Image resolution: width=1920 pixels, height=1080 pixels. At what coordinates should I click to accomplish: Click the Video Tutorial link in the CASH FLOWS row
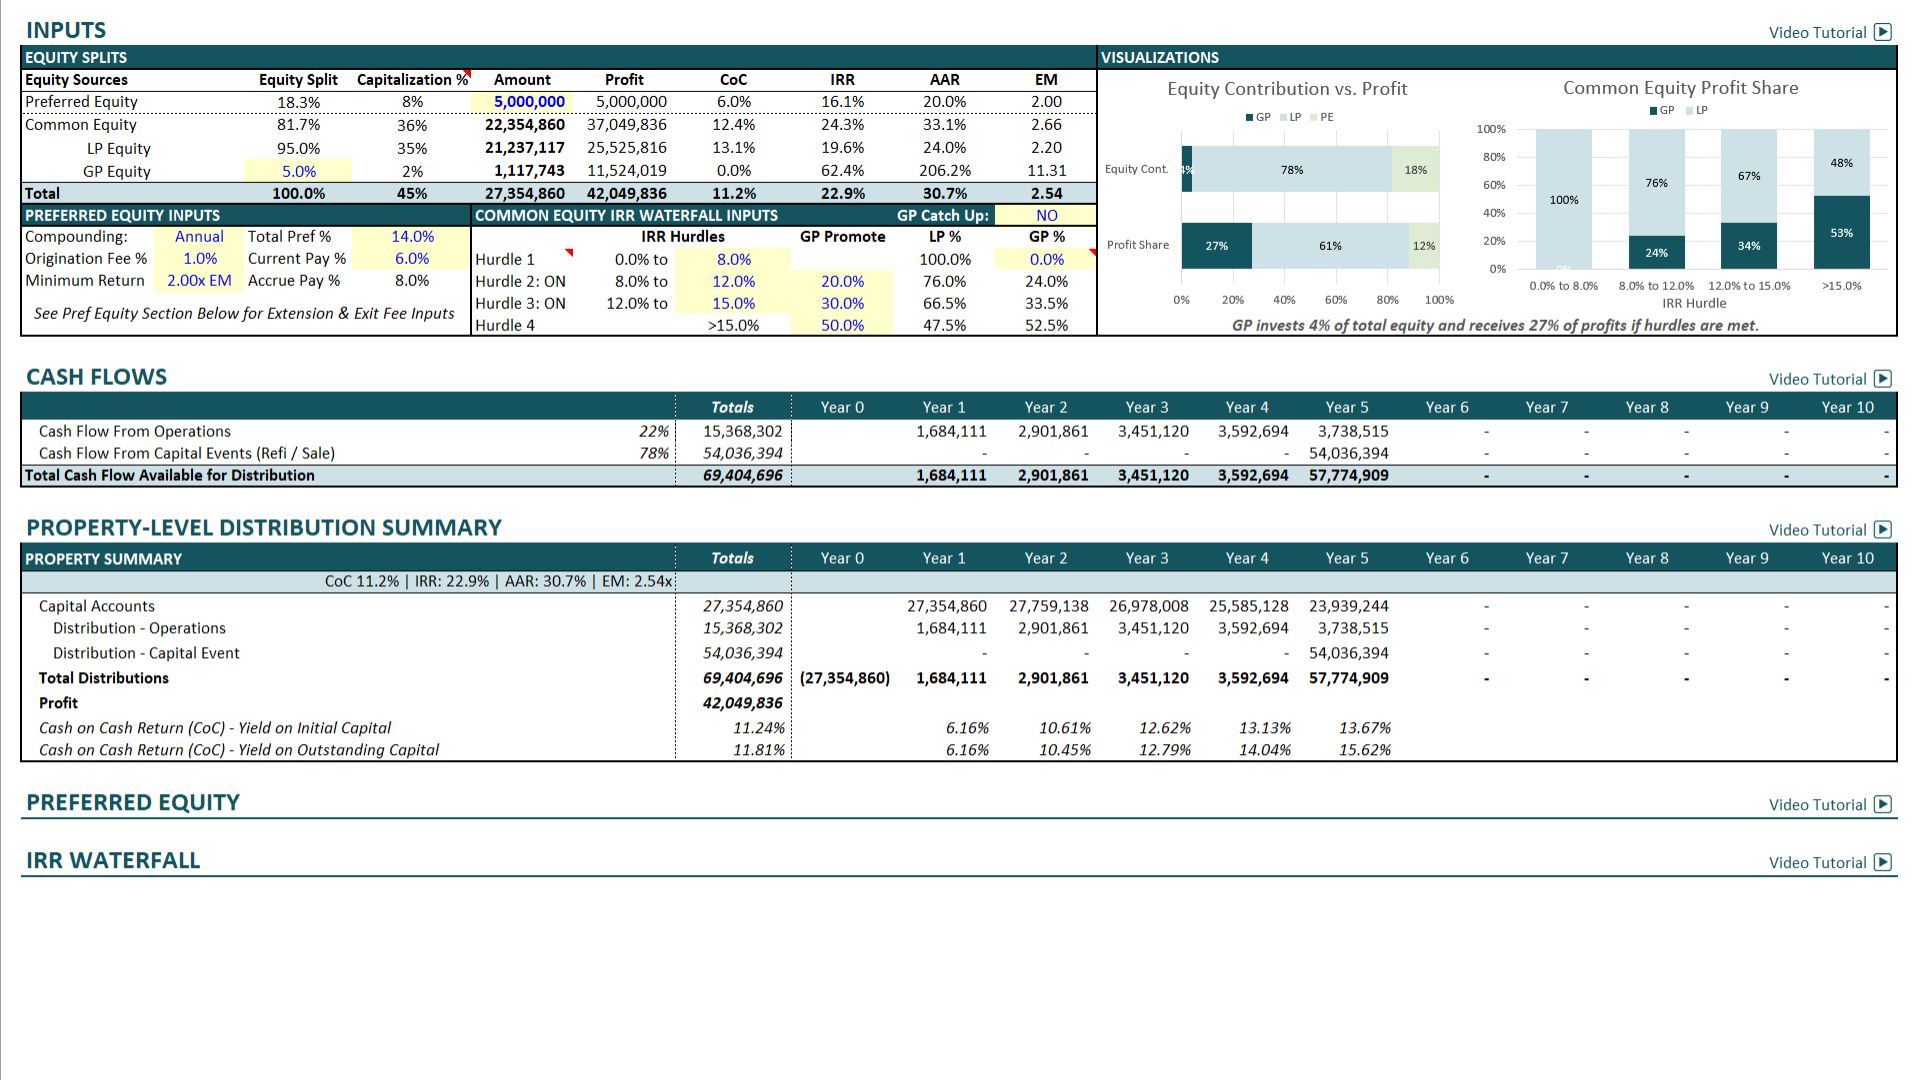coord(1817,379)
